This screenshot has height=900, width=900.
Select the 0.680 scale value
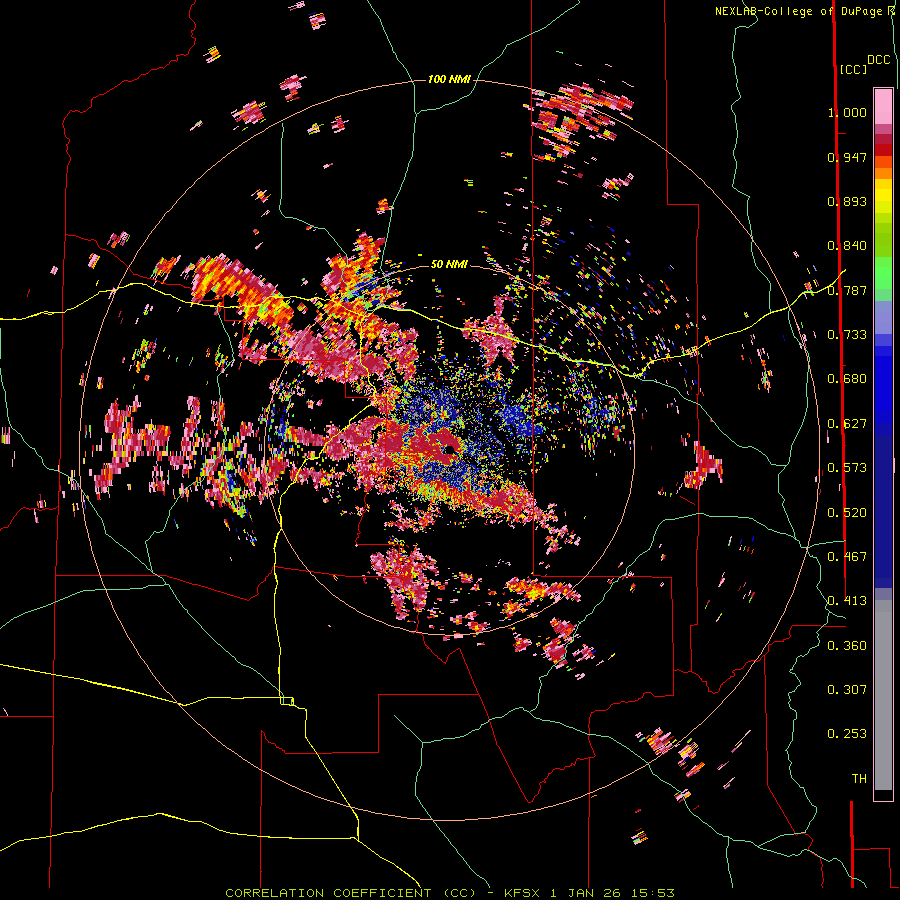tap(847, 379)
